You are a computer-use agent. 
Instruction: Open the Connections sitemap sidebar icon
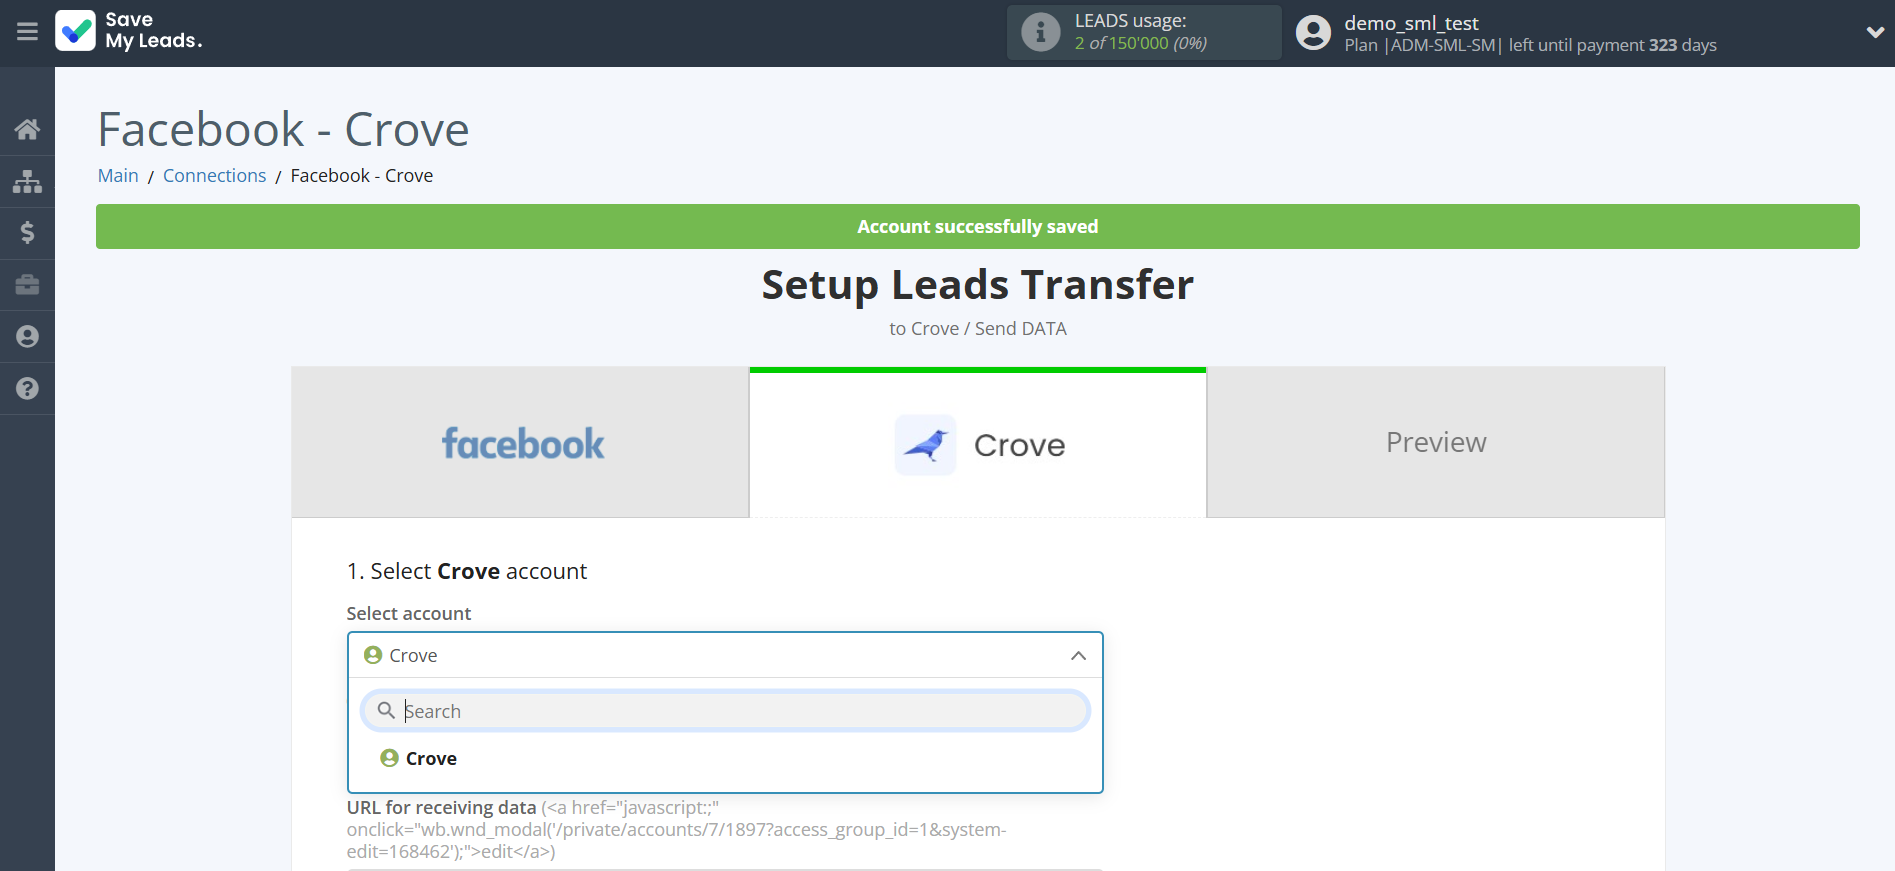click(x=27, y=181)
